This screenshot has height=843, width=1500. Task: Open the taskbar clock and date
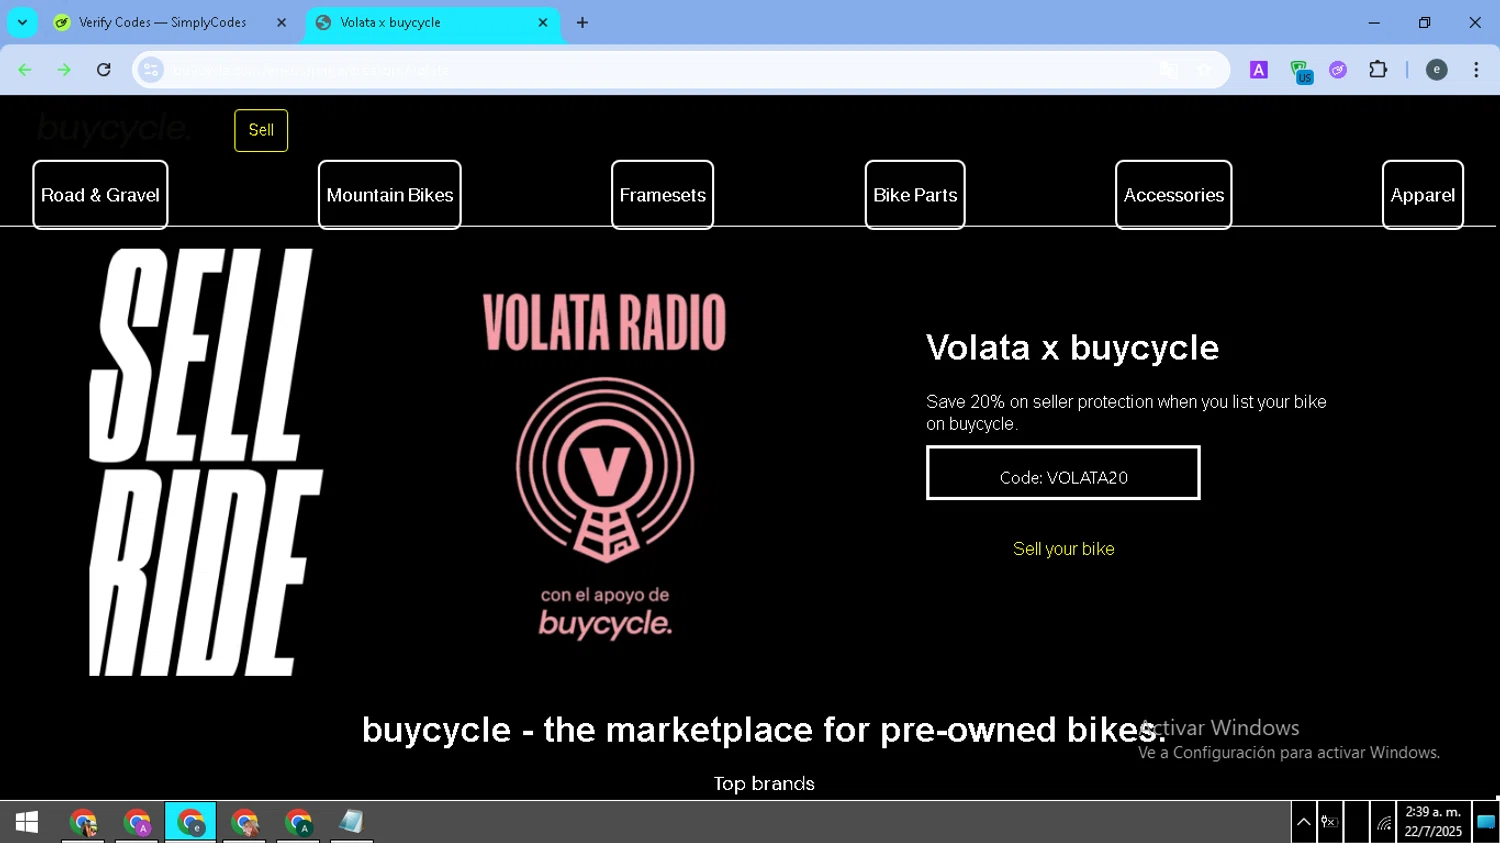pyautogui.click(x=1433, y=822)
